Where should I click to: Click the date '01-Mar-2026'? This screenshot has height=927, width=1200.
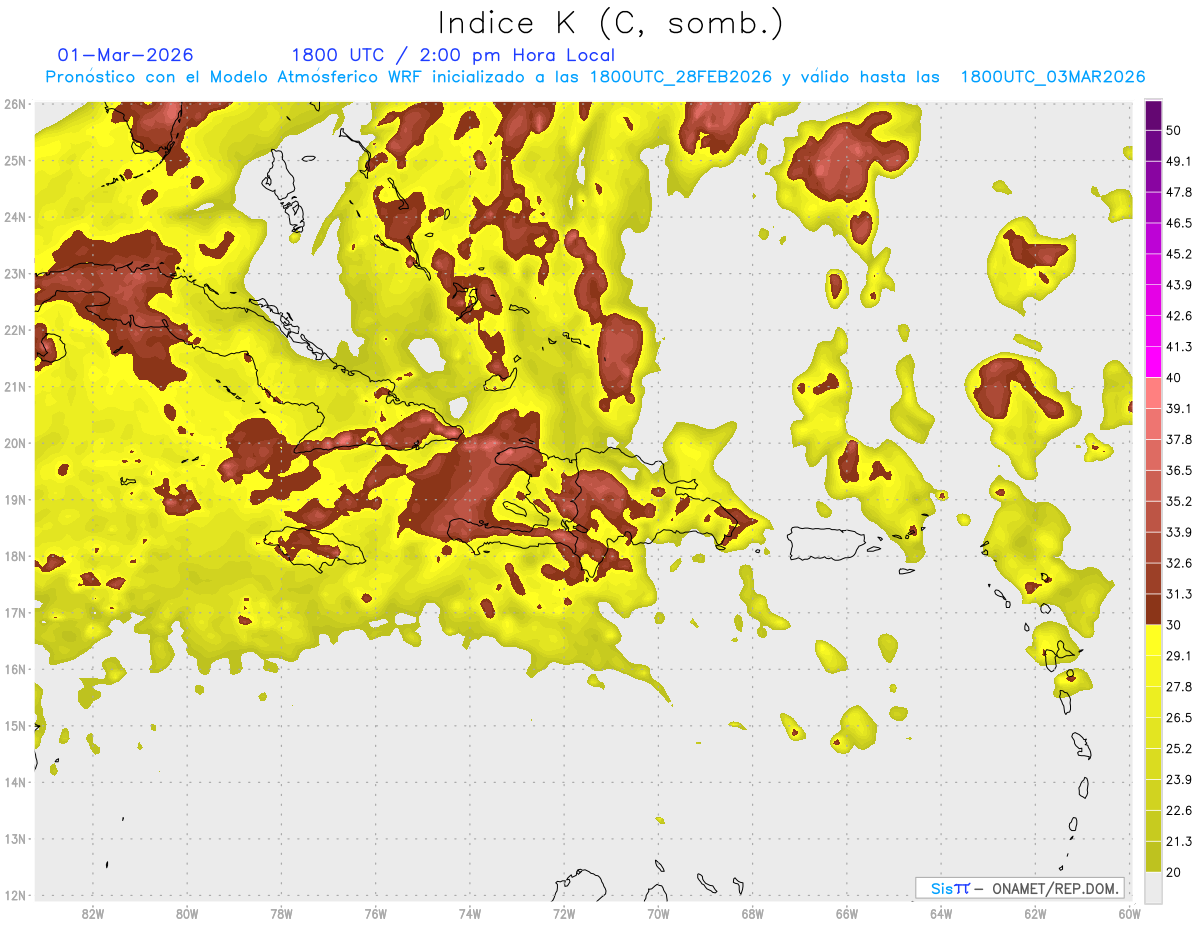point(126,55)
